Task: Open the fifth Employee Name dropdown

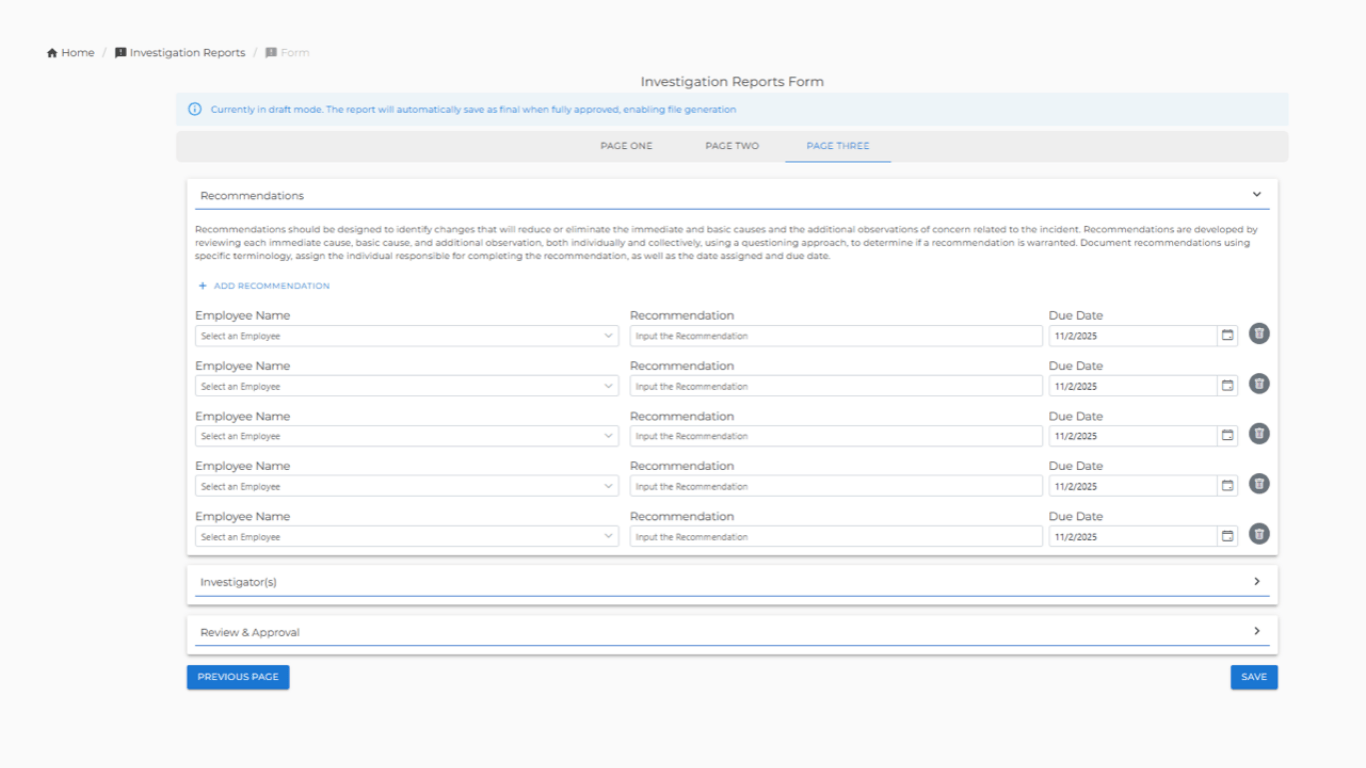Action: pos(406,537)
